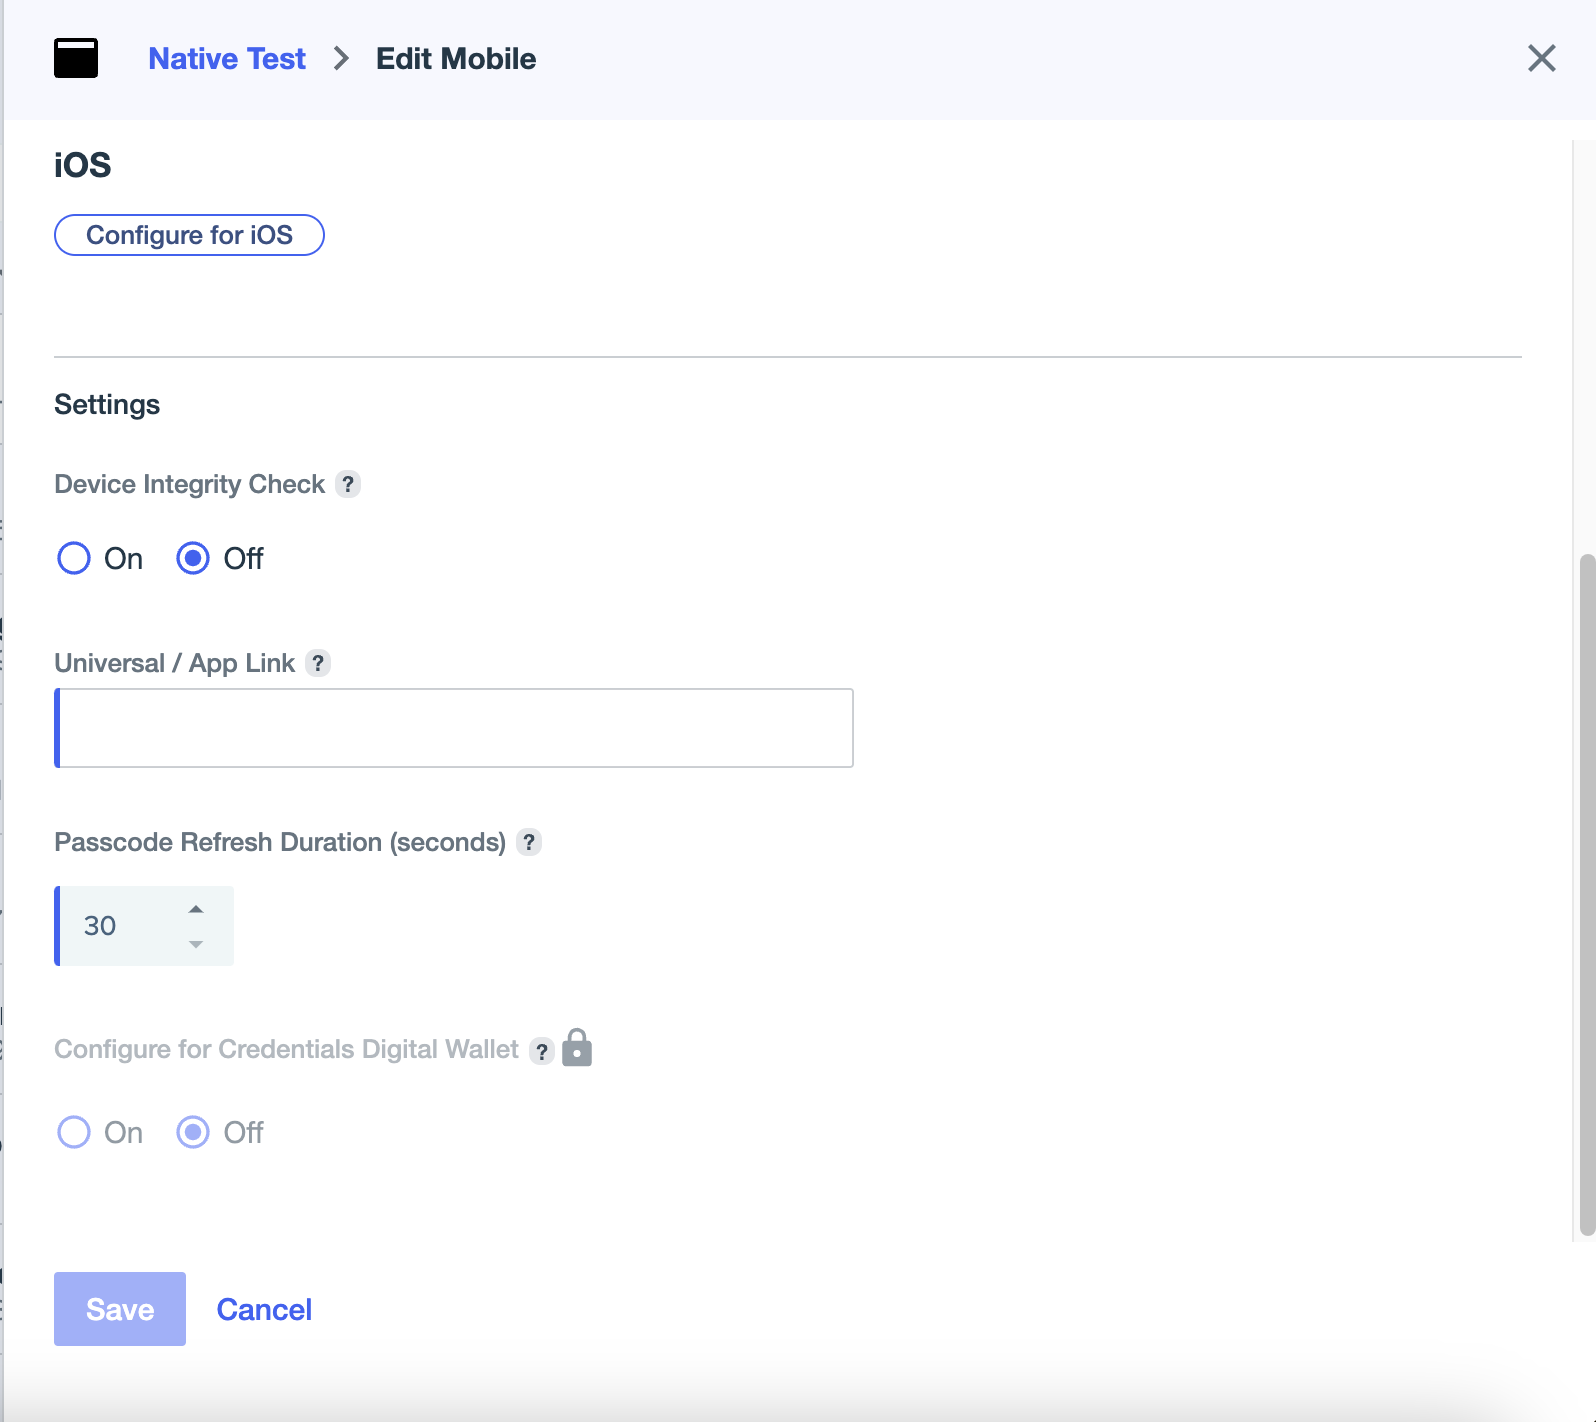
Task: Open help for Passcode Refresh Duration
Action: point(529,842)
